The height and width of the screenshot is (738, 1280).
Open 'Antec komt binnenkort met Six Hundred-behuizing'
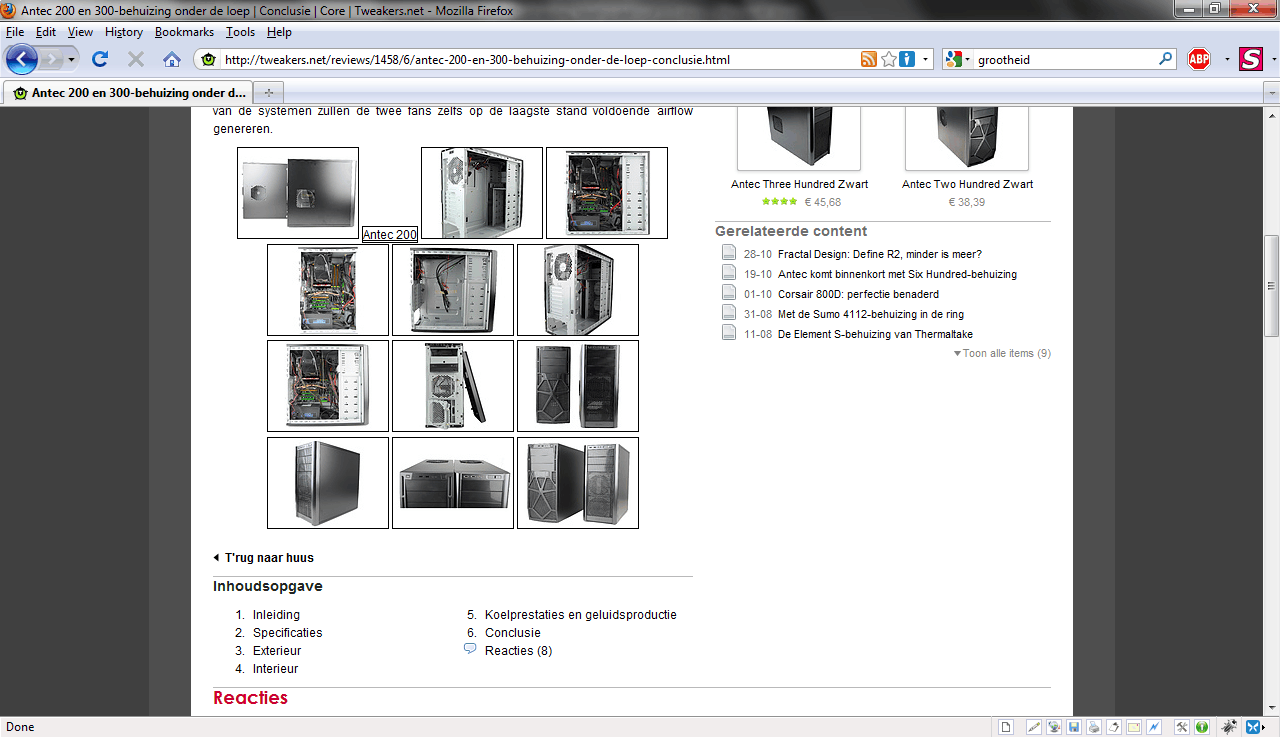pyautogui.click(x=897, y=274)
